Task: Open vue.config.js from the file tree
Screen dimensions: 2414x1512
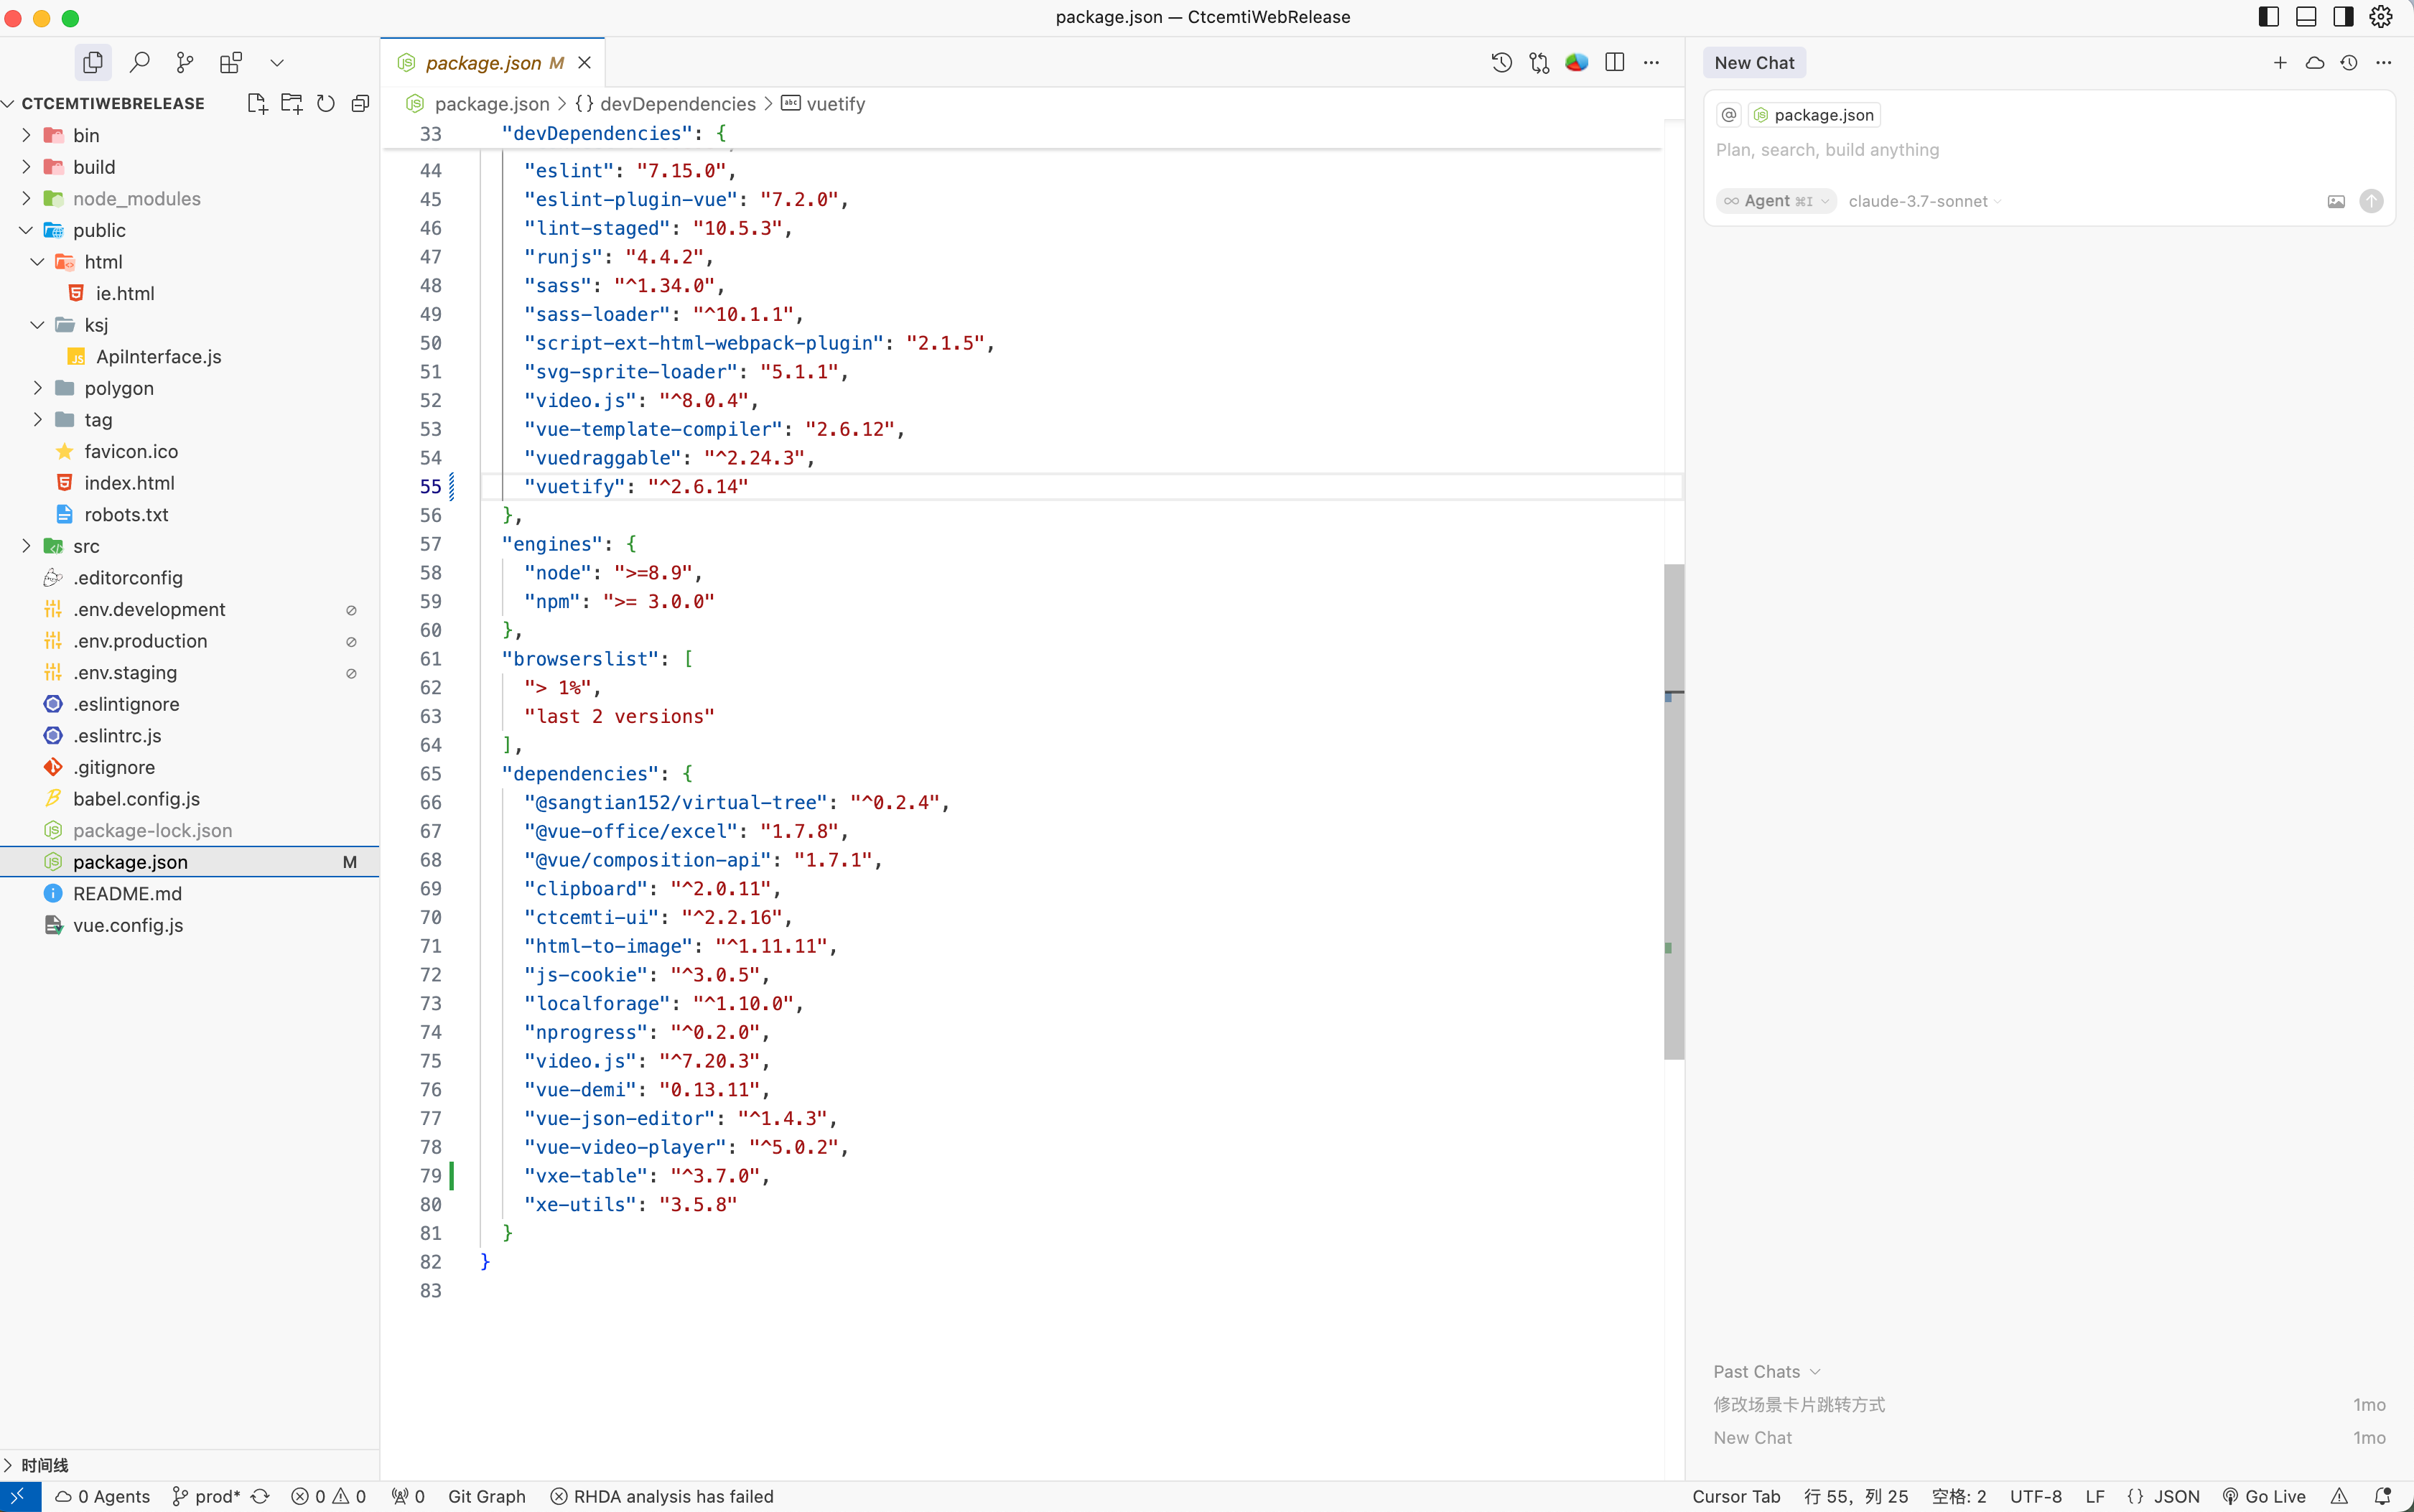Action: [x=128, y=925]
